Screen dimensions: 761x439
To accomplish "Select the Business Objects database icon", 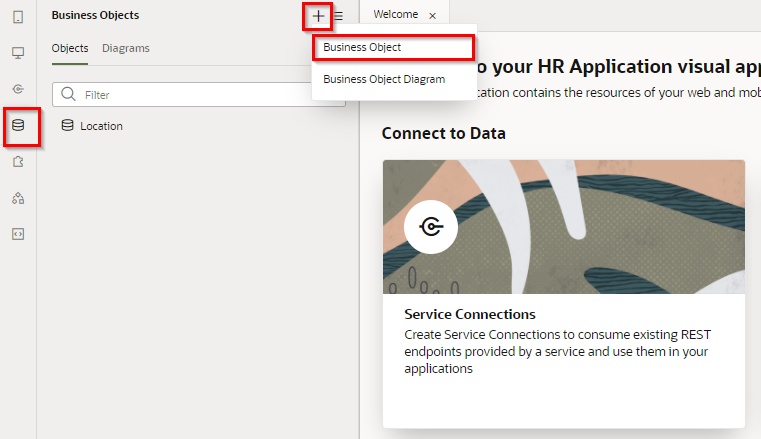I will pyautogui.click(x=18, y=126).
